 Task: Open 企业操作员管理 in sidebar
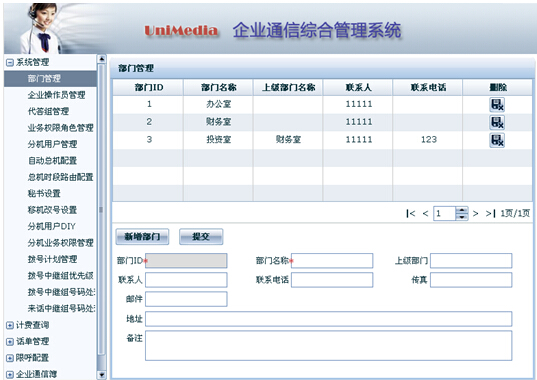tap(57, 95)
